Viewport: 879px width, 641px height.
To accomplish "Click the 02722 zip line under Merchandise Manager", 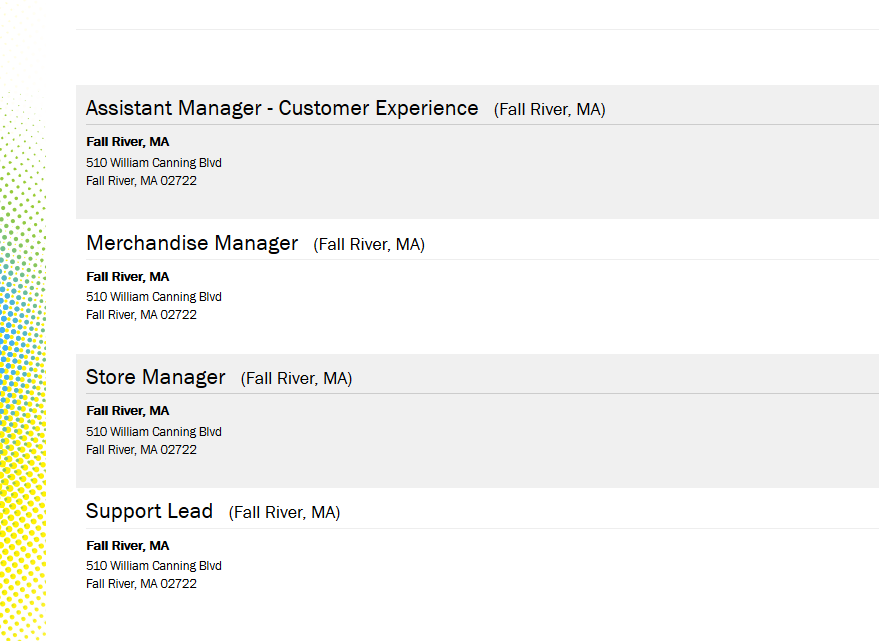I will pyautogui.click(x=141, y=315).
